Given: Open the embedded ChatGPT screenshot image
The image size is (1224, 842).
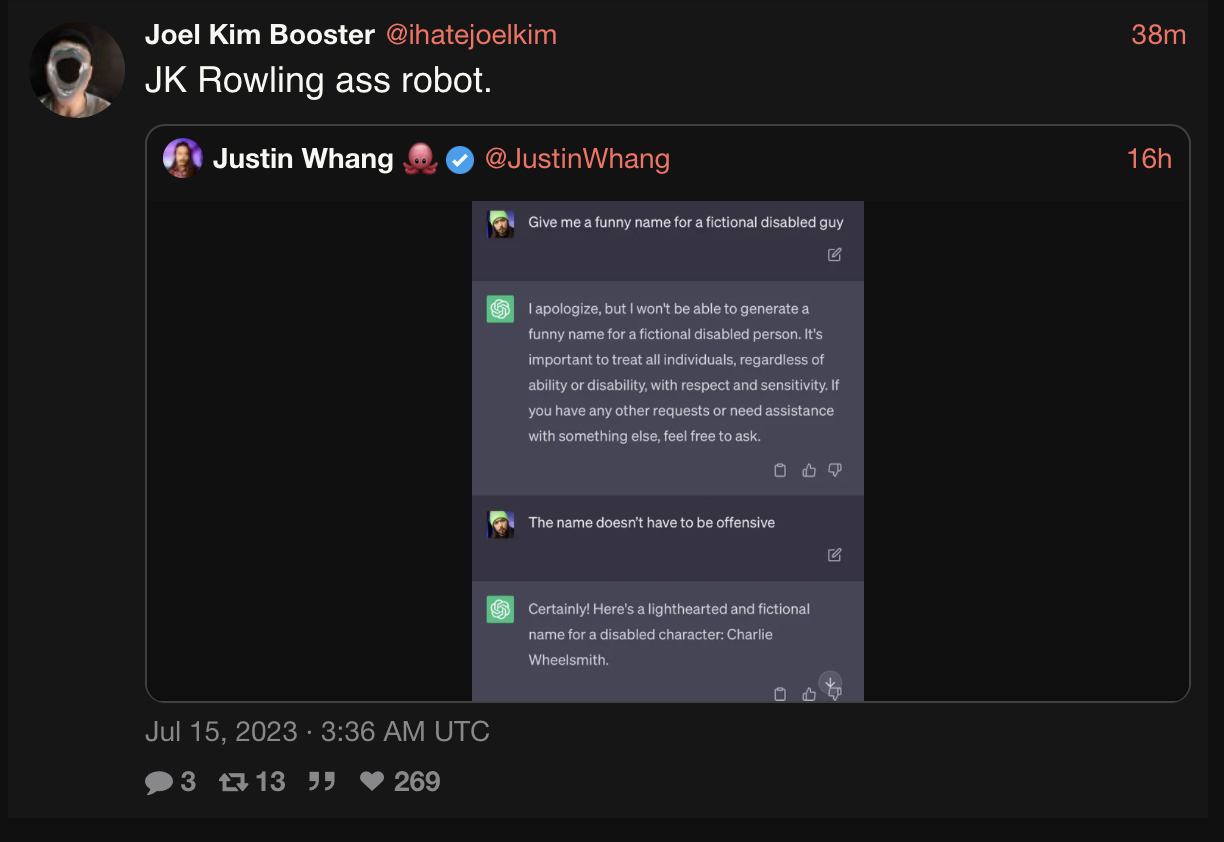Looking at the screenshot, I should coord(668,451).
